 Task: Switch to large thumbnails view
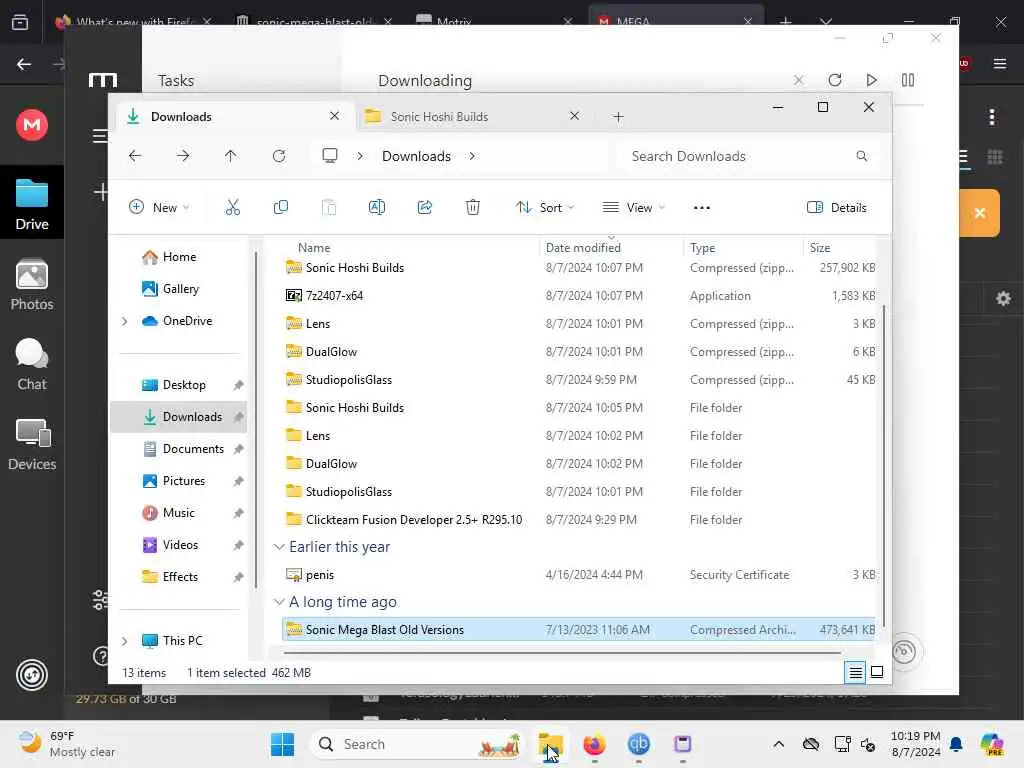[x=877, y=672]
